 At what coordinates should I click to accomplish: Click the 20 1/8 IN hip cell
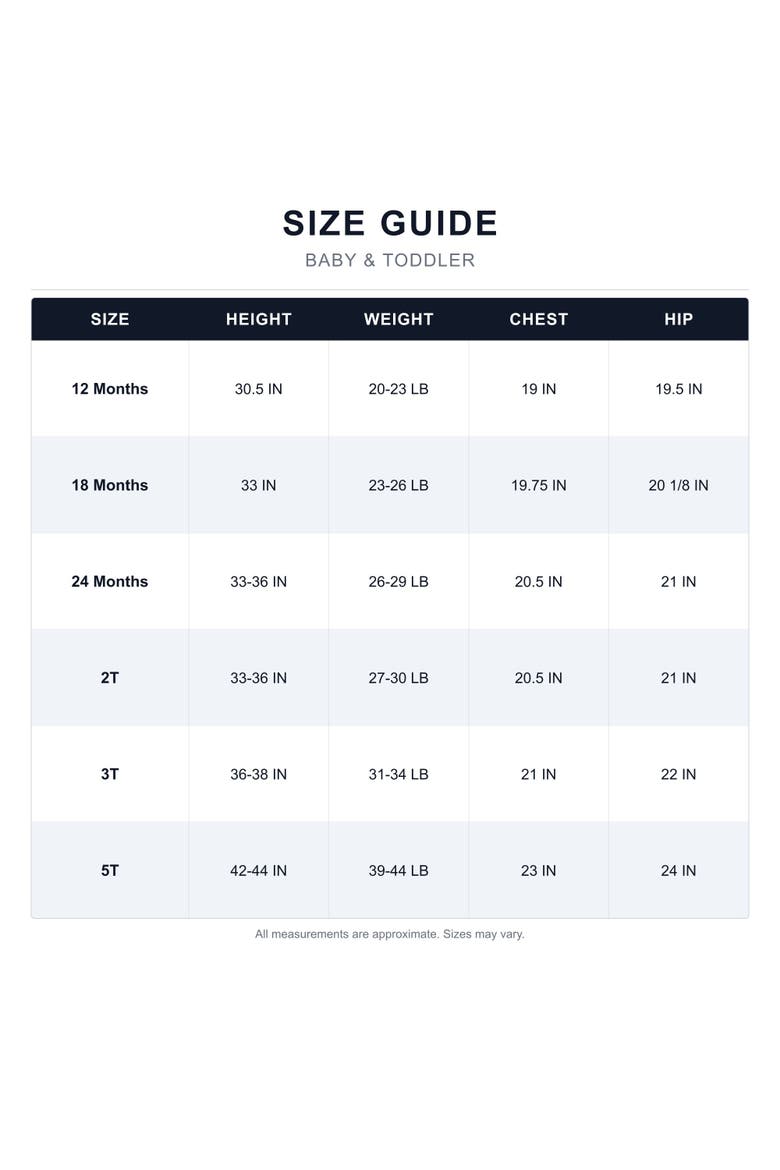click(x=678, y=485)
